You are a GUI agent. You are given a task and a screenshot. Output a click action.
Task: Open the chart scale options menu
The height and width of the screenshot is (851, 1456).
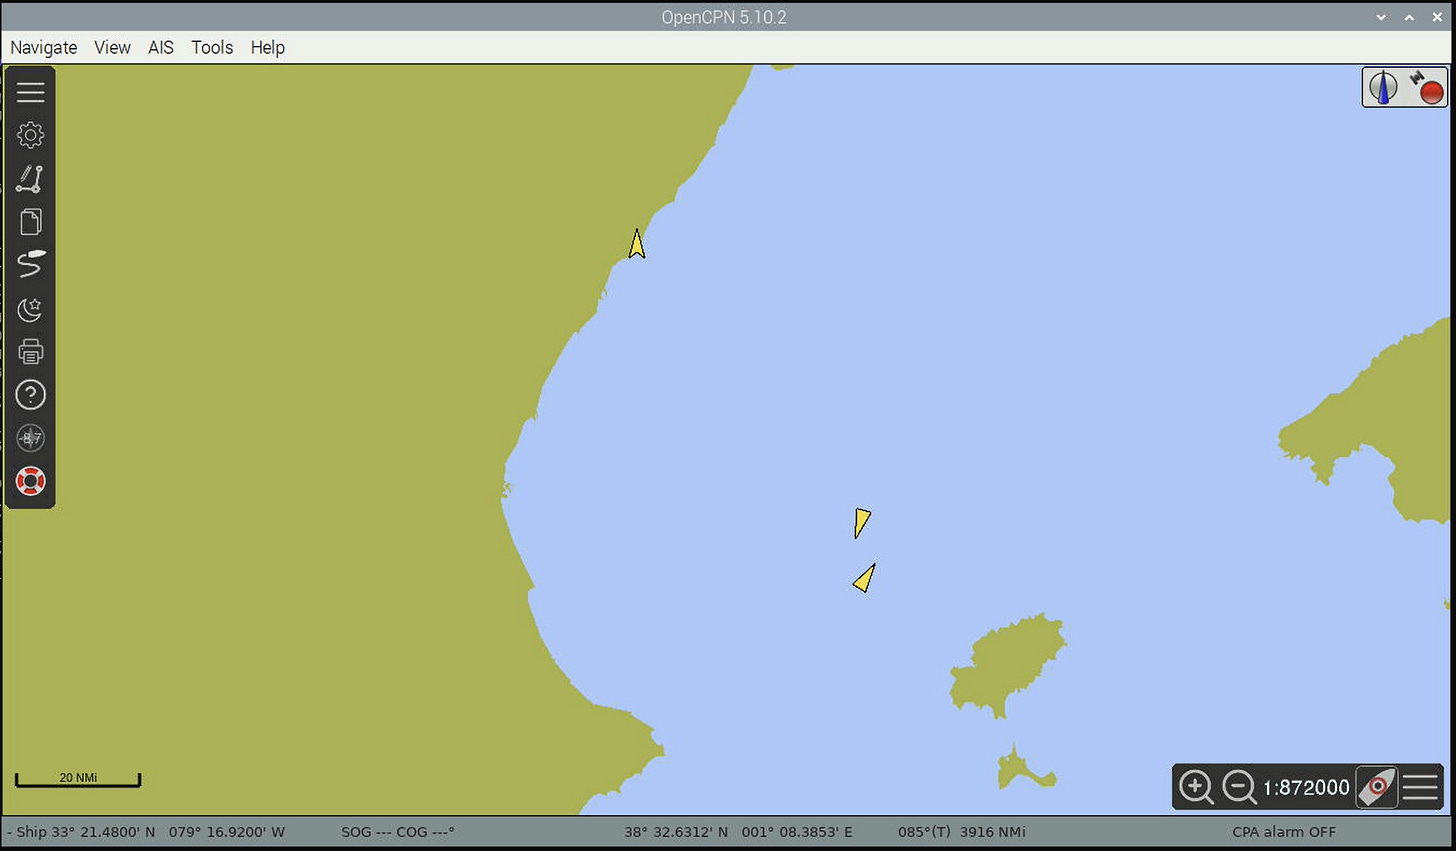tap(1421, 787)
